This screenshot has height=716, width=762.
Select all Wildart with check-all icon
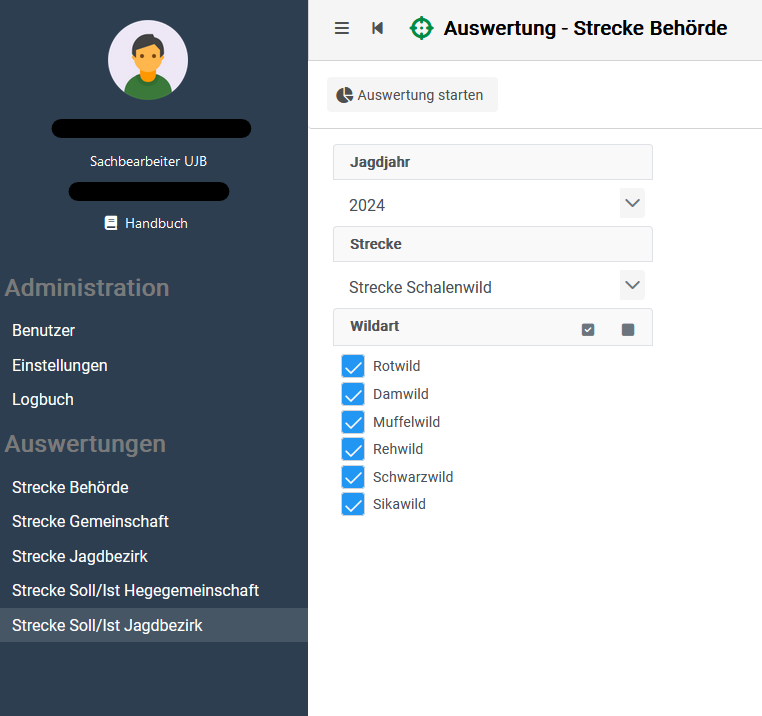(588, 329)
